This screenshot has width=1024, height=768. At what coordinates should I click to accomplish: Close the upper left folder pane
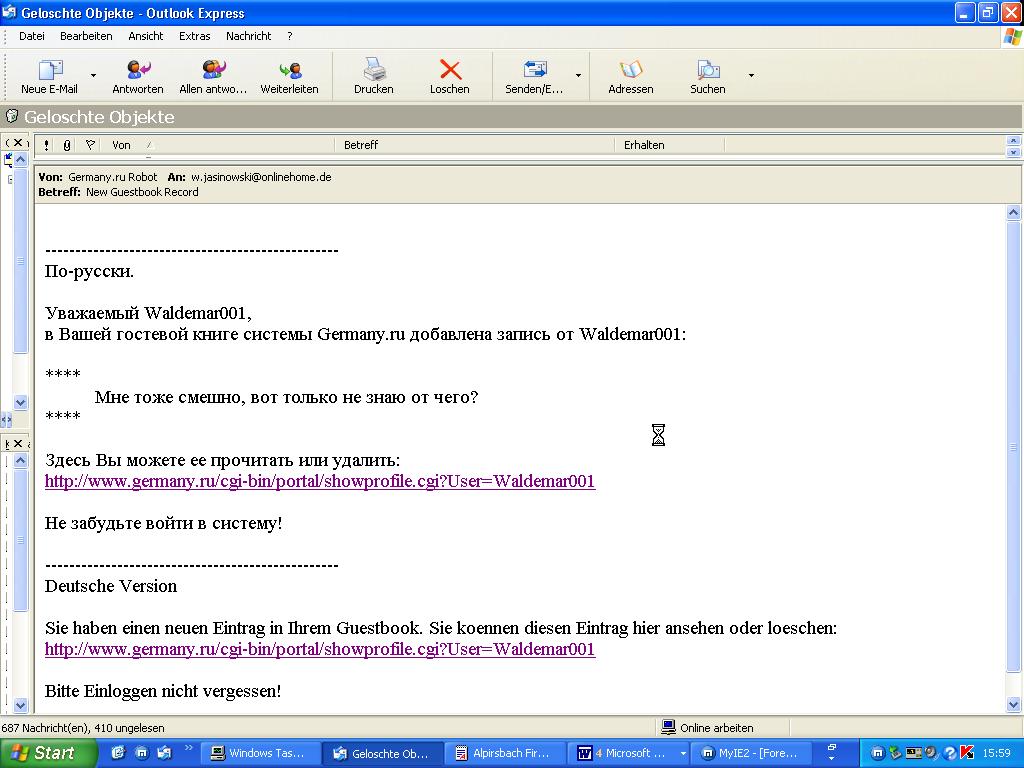(x=18, y=142)
